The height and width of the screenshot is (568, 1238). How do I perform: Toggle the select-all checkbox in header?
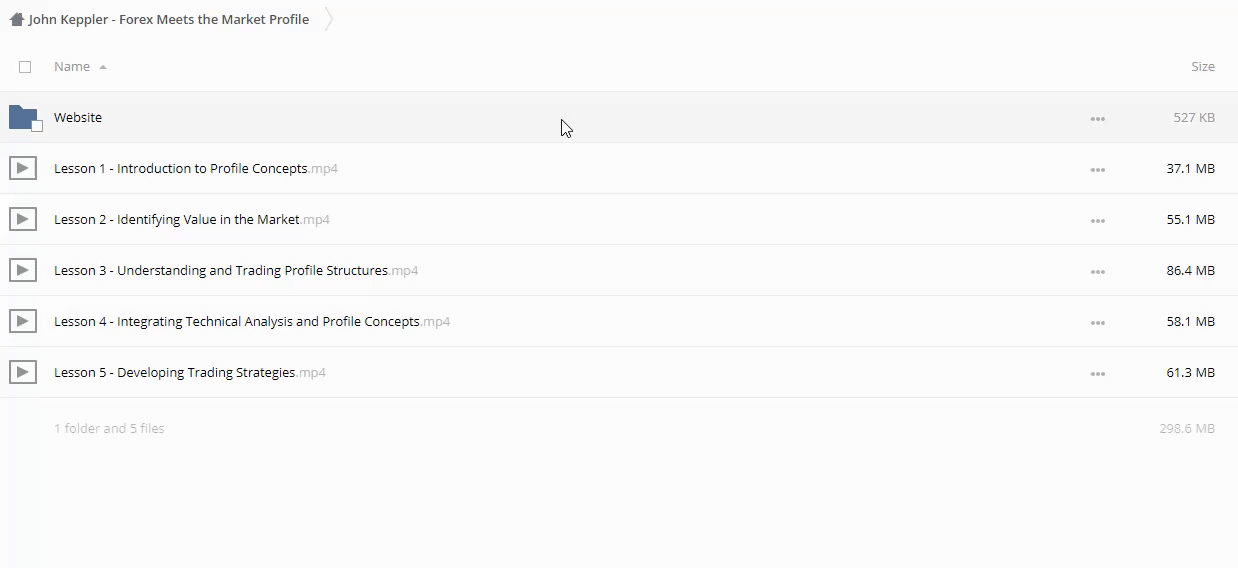(x=25, y=67)
